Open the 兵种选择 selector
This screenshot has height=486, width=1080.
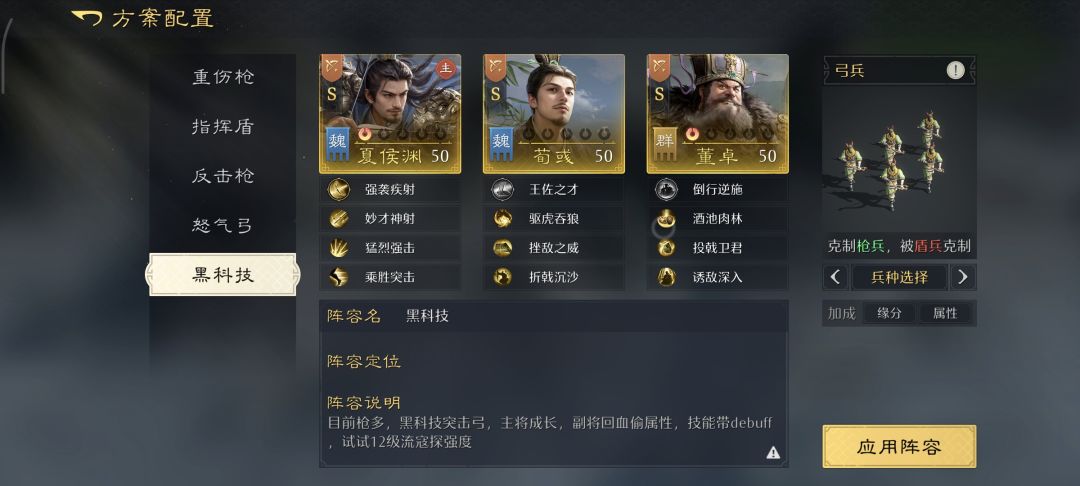pyautogui.click(x=899, y=277)
